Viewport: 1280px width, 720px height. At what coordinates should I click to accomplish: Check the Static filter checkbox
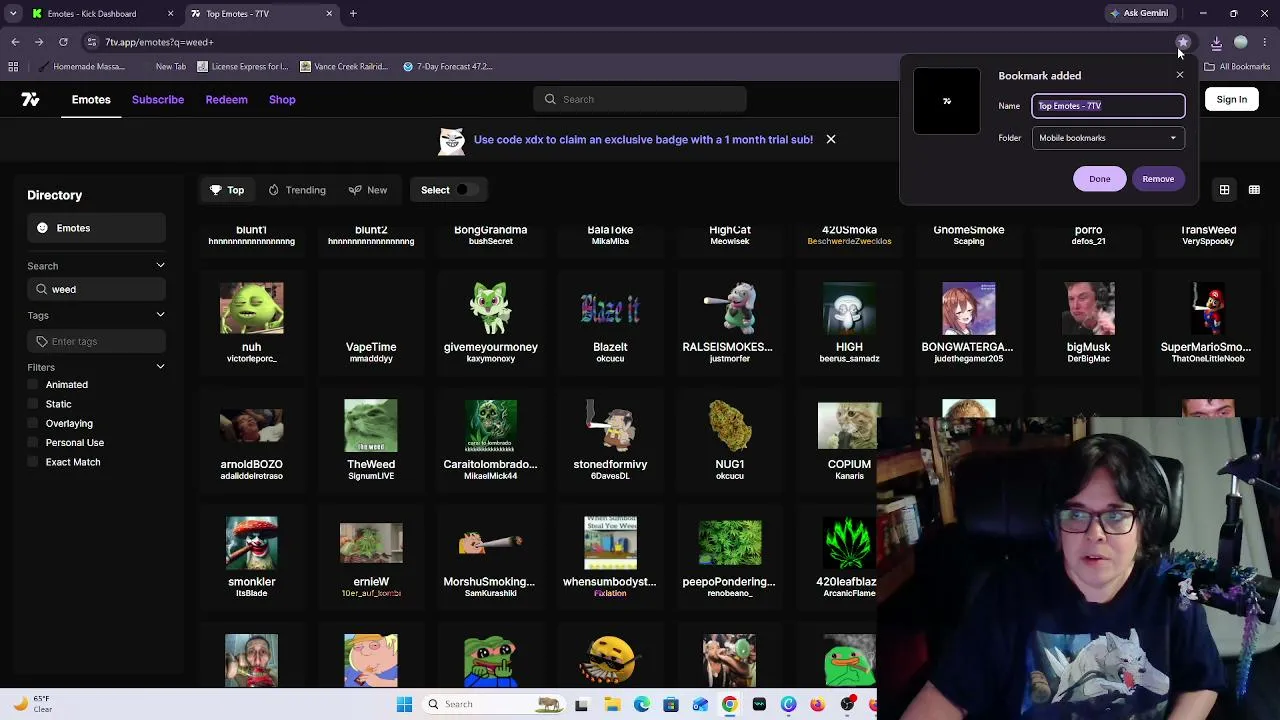[33, 404]
